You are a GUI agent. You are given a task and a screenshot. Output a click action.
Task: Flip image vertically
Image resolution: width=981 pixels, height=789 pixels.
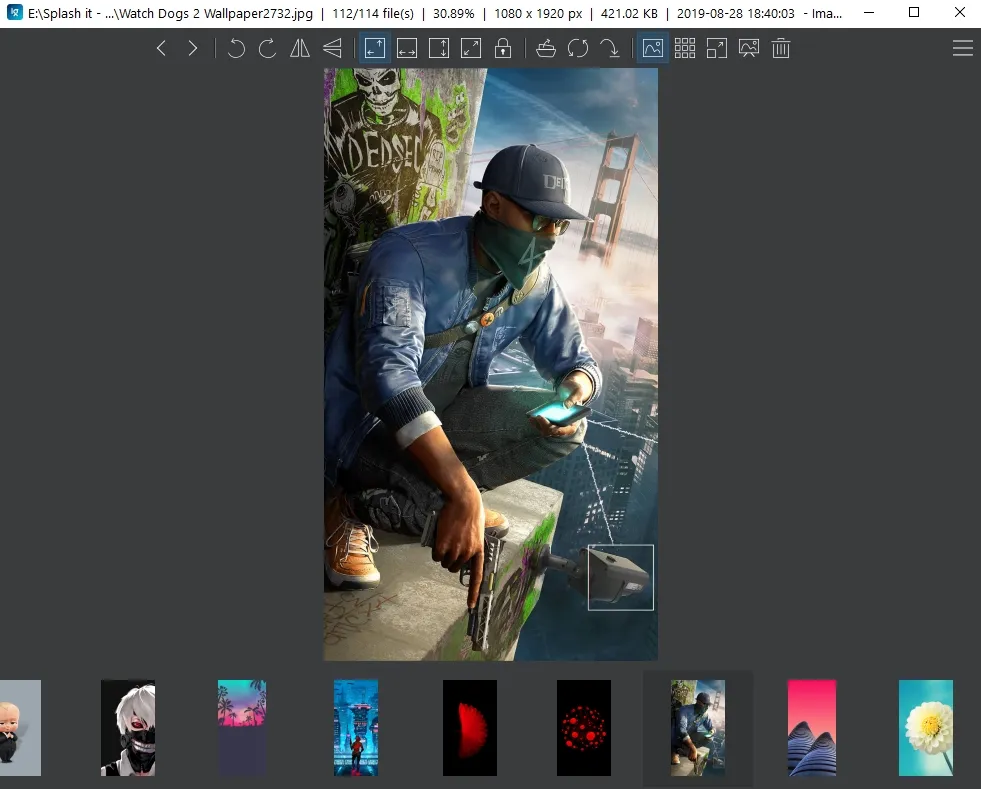coord(332,48)
